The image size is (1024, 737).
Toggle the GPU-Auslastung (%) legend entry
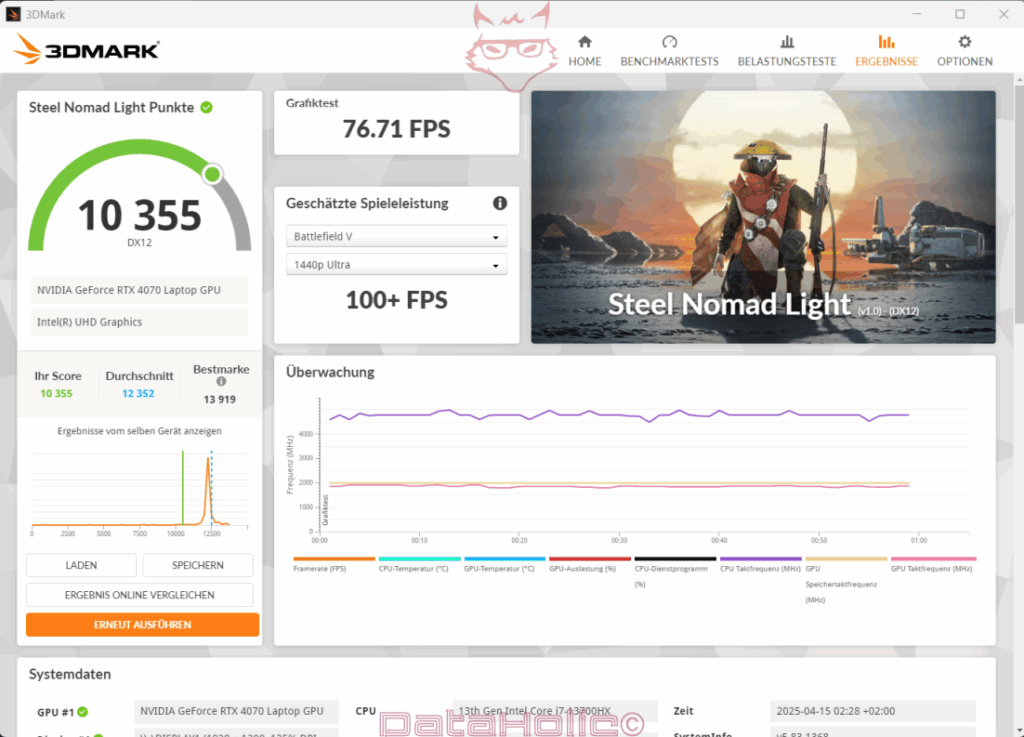pyautogui.click(x=590, y=564)
